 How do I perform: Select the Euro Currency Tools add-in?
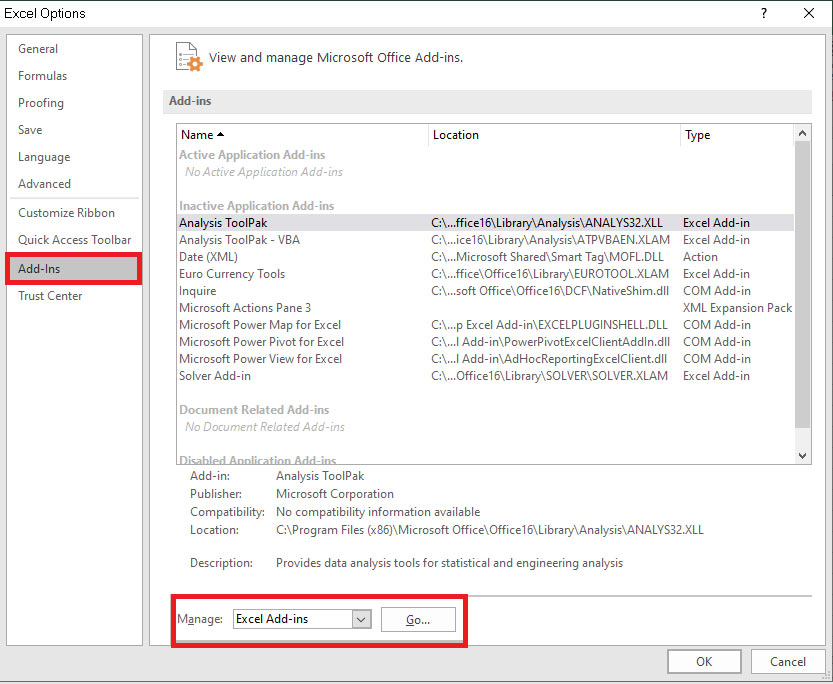click(232, 273)
